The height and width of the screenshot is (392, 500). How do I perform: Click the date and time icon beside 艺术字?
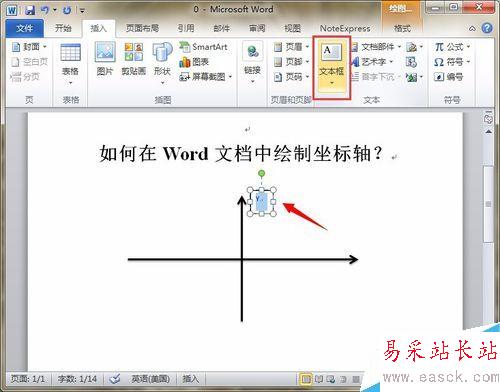[411, 62]
